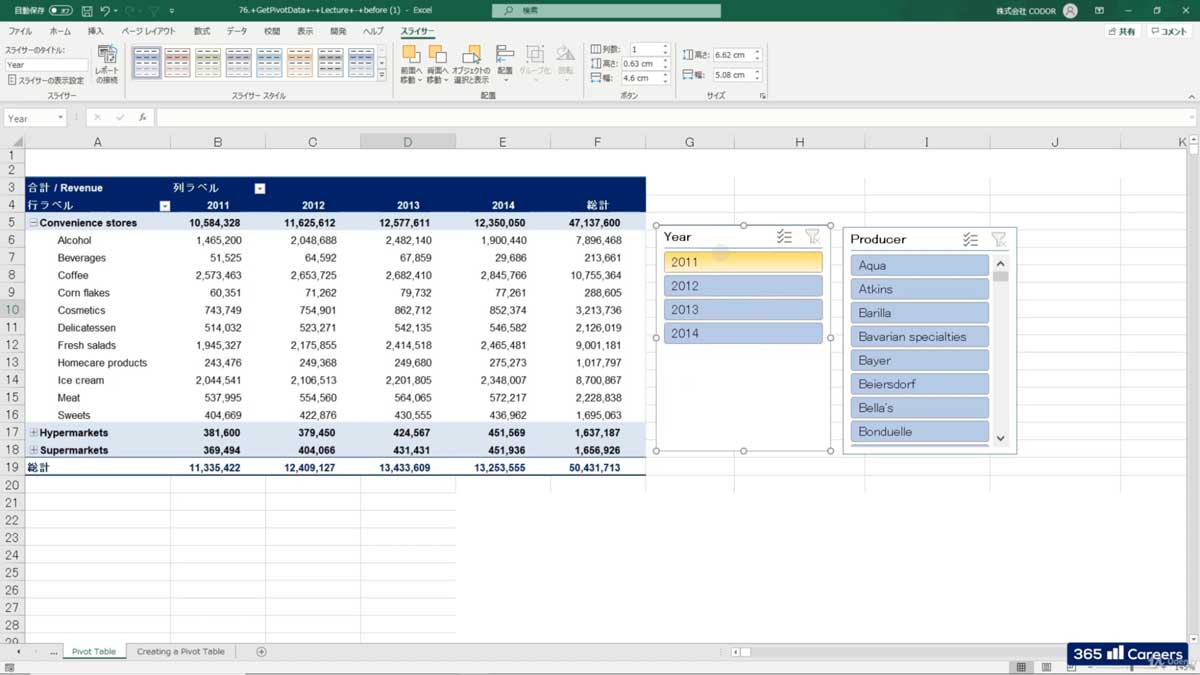
Task: Open the 列ラベル filter dropdown
Action: 260,188
